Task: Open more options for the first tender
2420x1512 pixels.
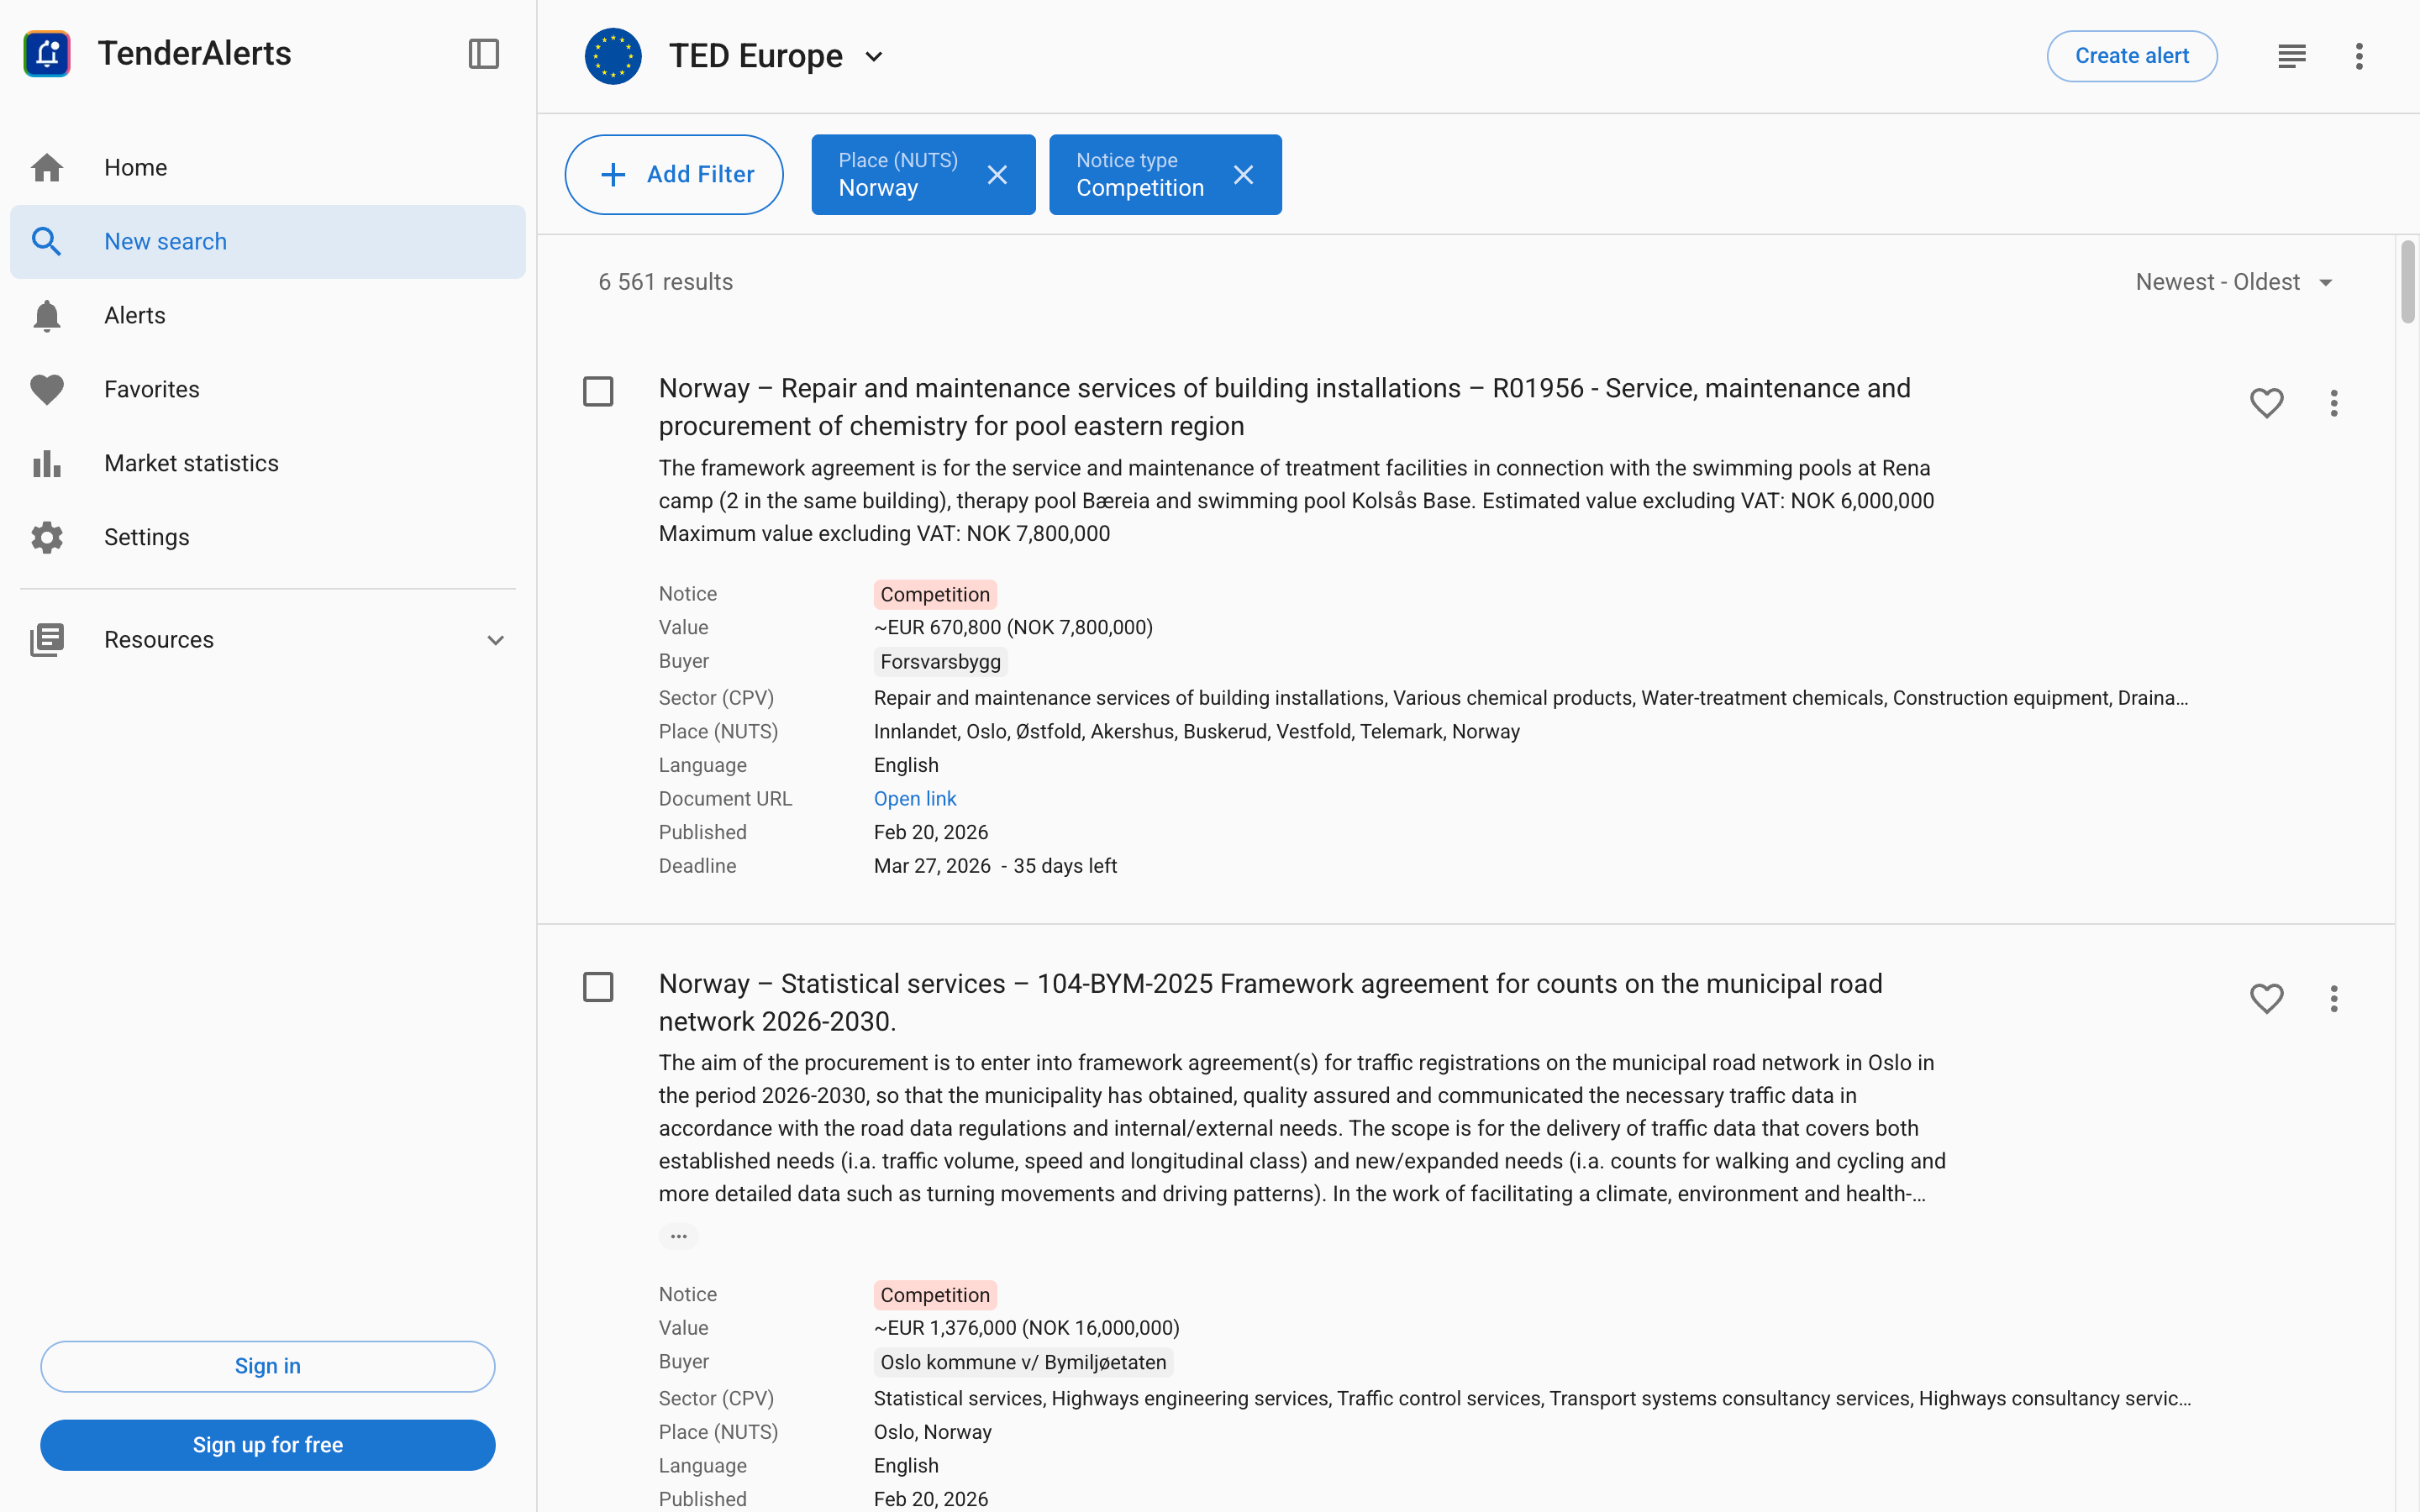Action: [2333, 403]
